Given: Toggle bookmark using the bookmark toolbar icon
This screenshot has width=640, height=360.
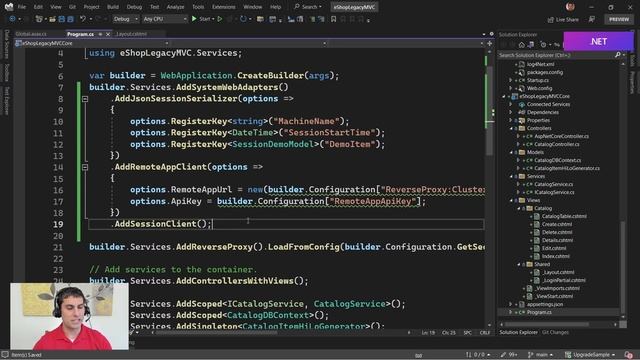Looking at the screenshot, I should point(333,19).
